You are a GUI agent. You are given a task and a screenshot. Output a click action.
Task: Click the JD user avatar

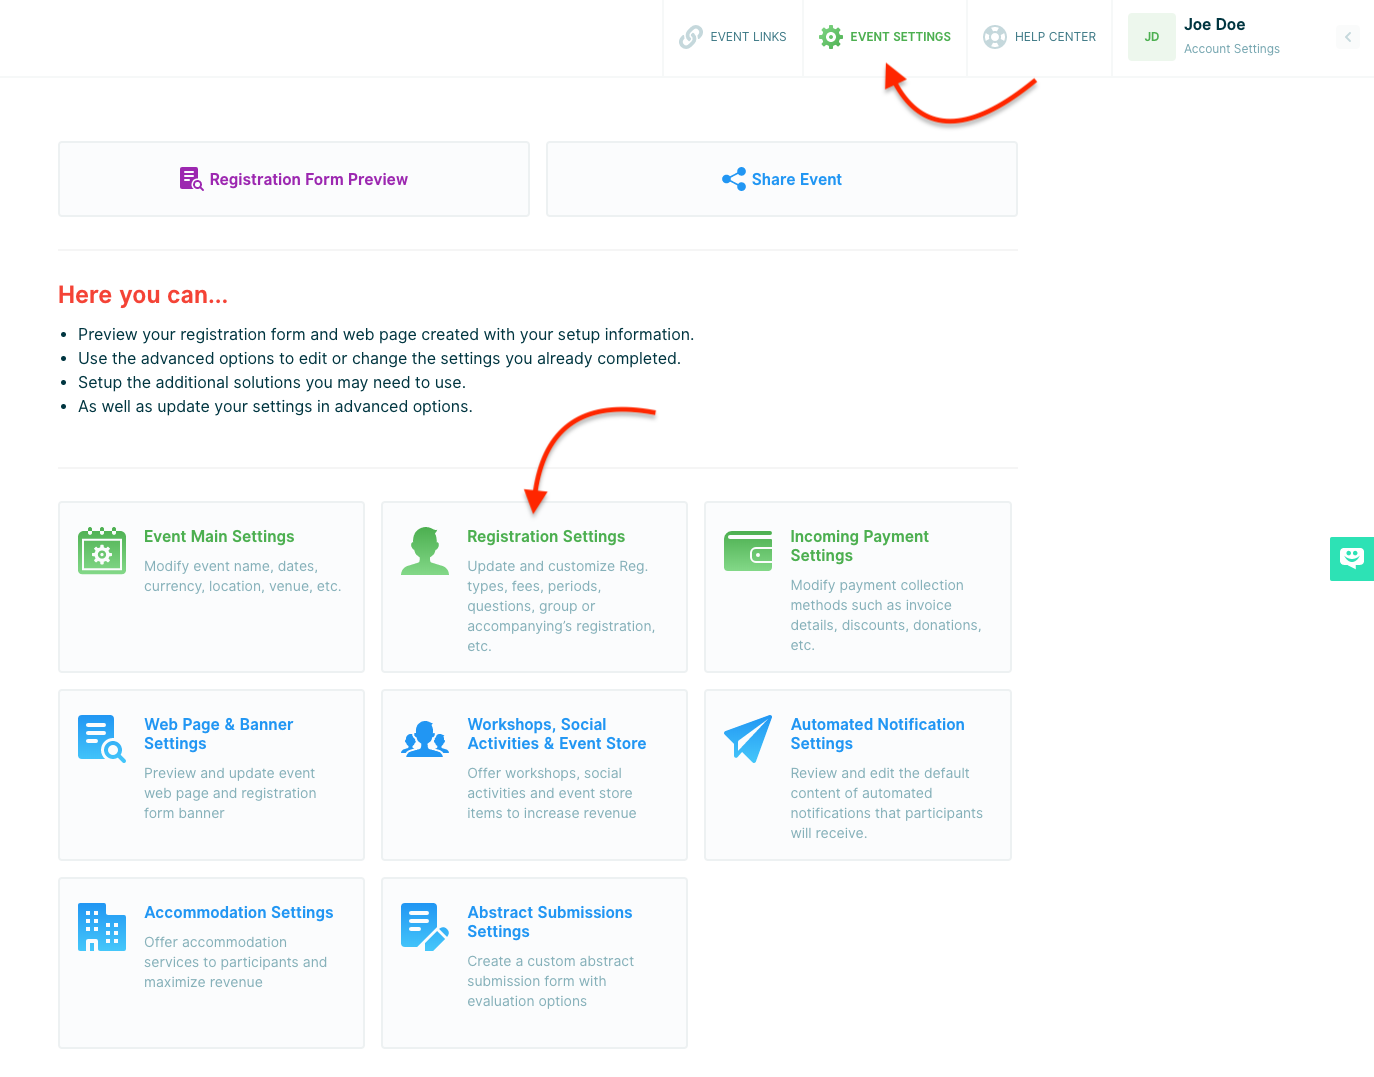pos(1151,37)
